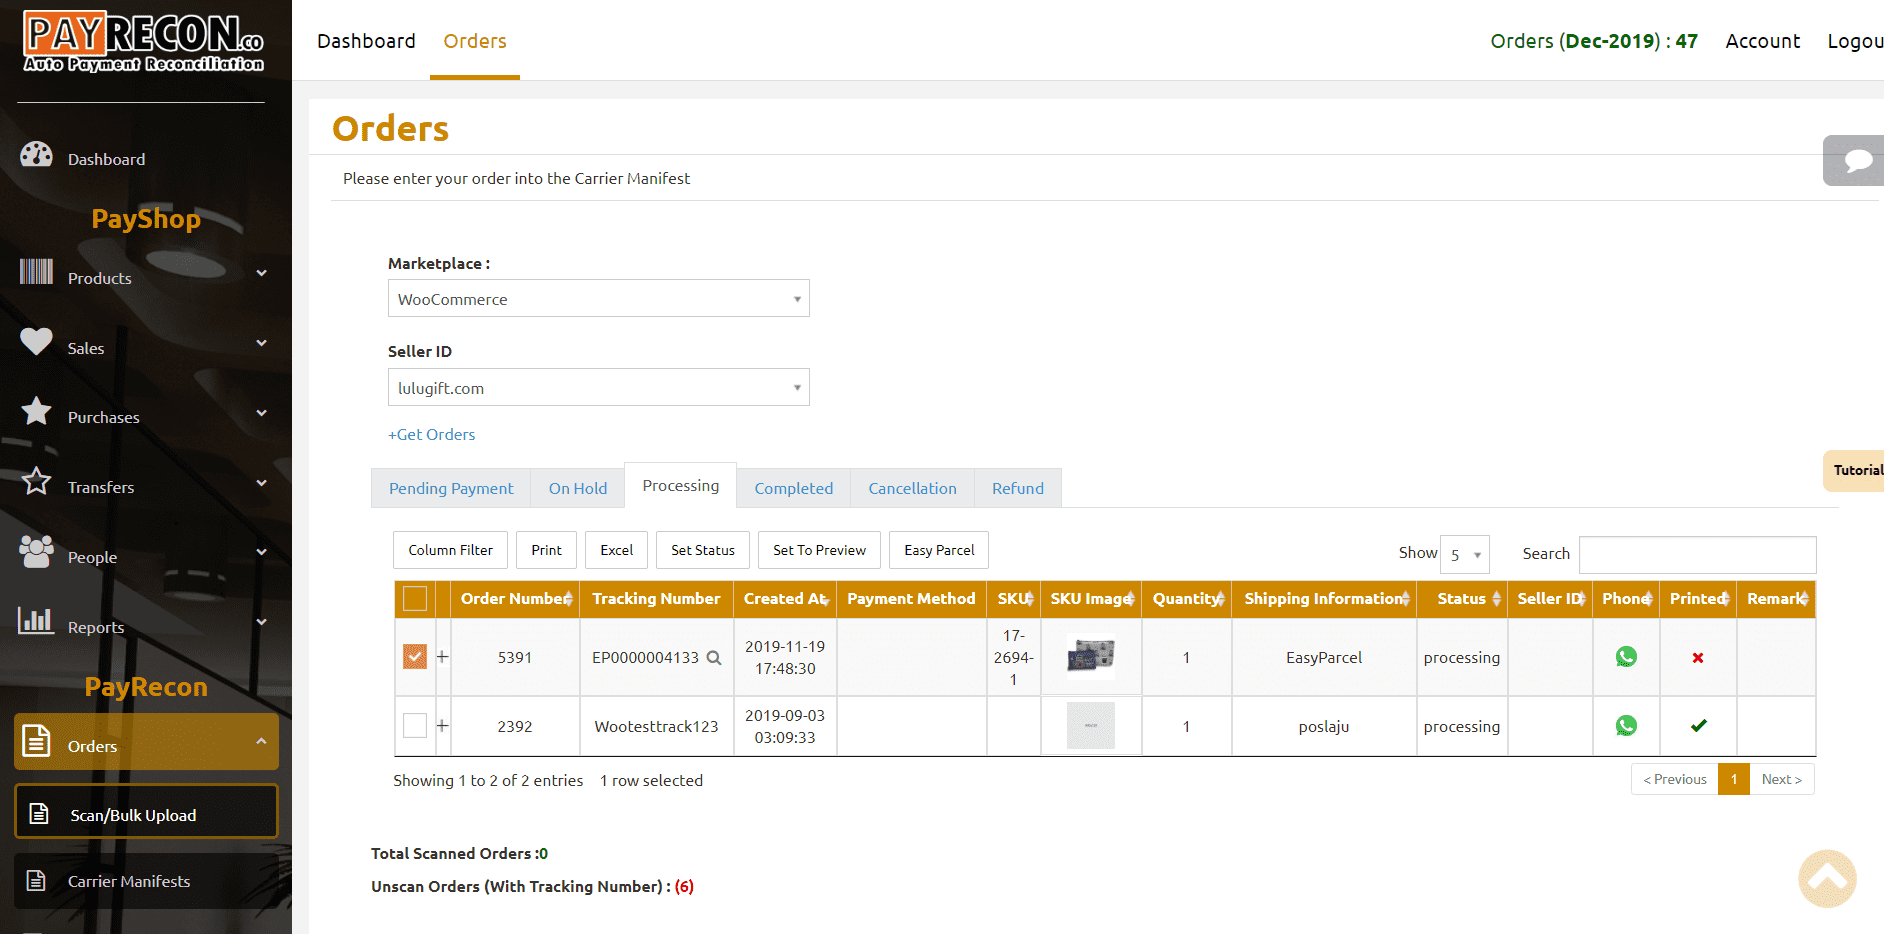Click the People group icon
The image size is (1884, 934).
pos(36,551)
